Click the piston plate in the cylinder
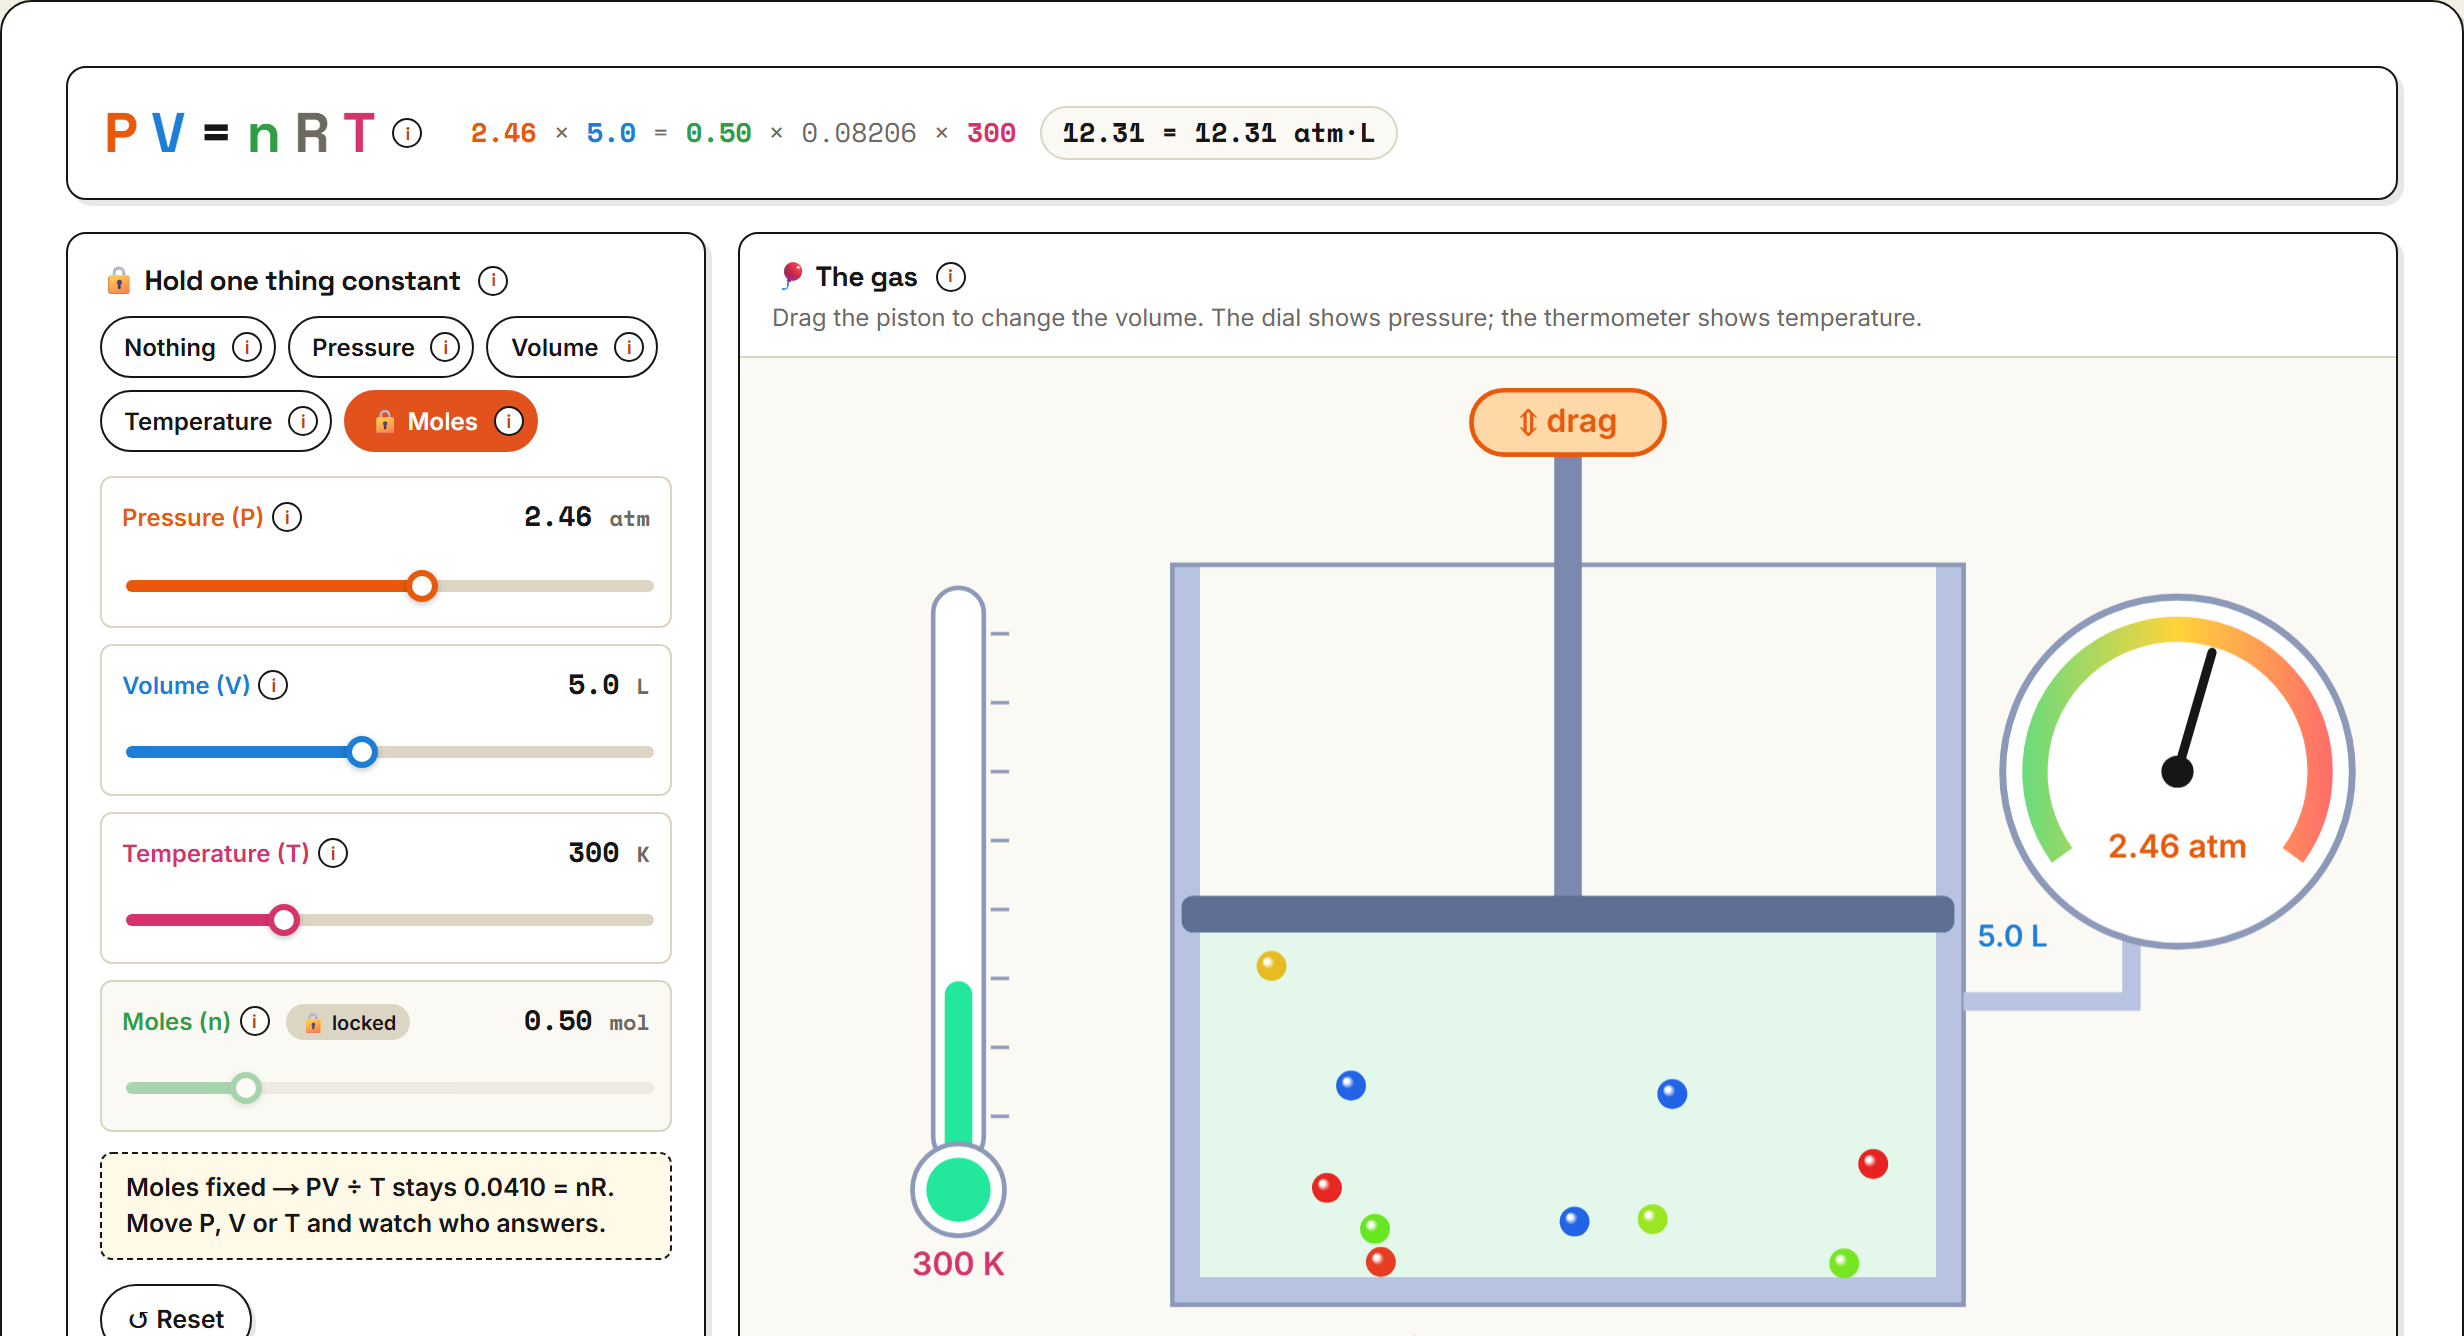The height and width of the screenshot is (1336, 2464). (1567, 914)
